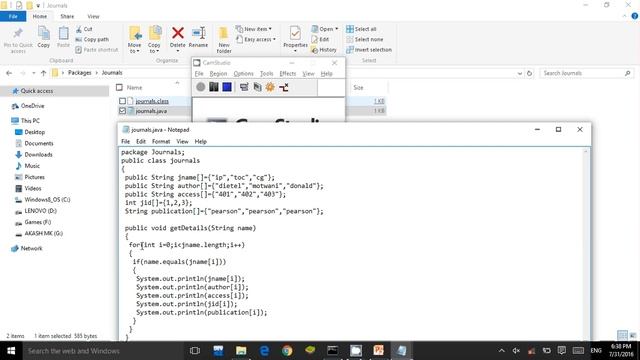
Task: Click the Explorer ribbon Help question-mark icon
Action: 635,16
